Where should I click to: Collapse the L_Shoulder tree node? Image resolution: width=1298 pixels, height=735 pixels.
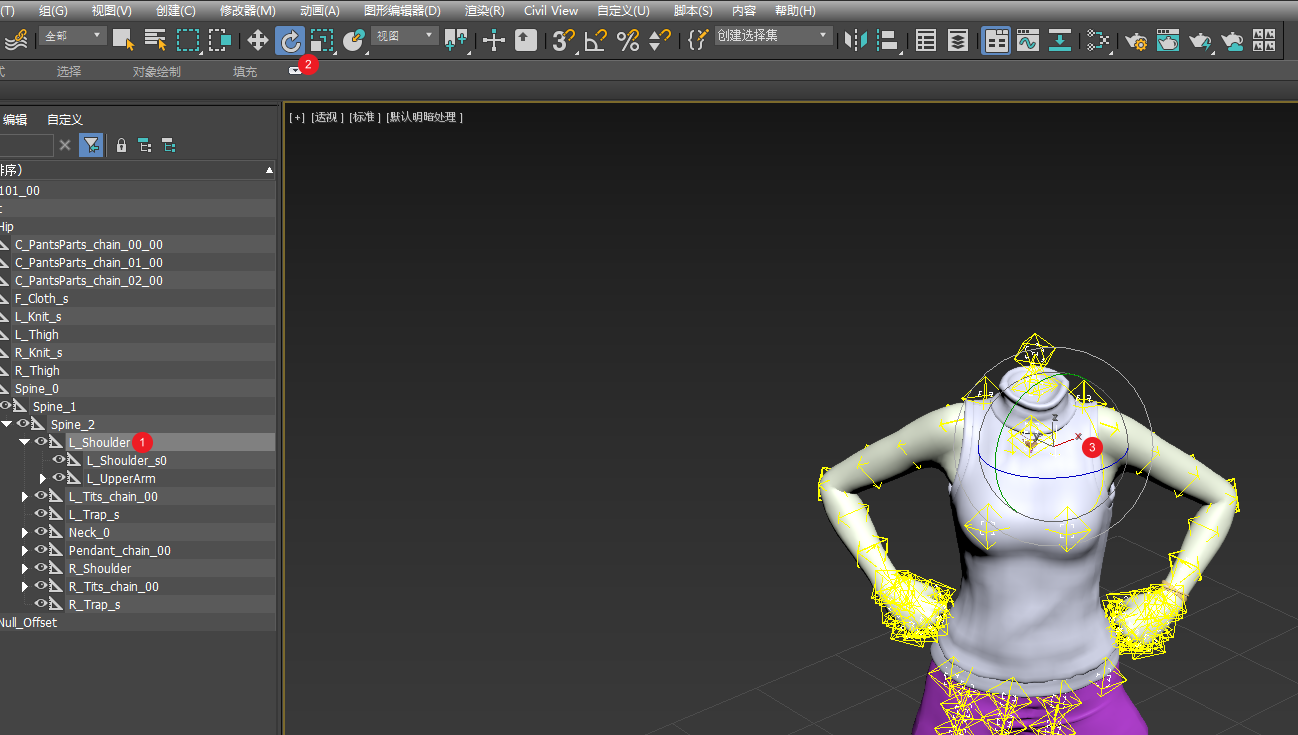[24, 442]
